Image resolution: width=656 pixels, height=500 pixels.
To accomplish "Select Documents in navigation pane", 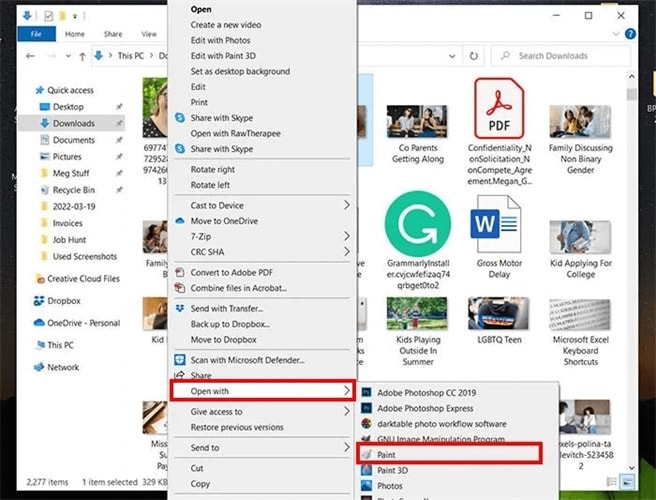I will point(72,140).
